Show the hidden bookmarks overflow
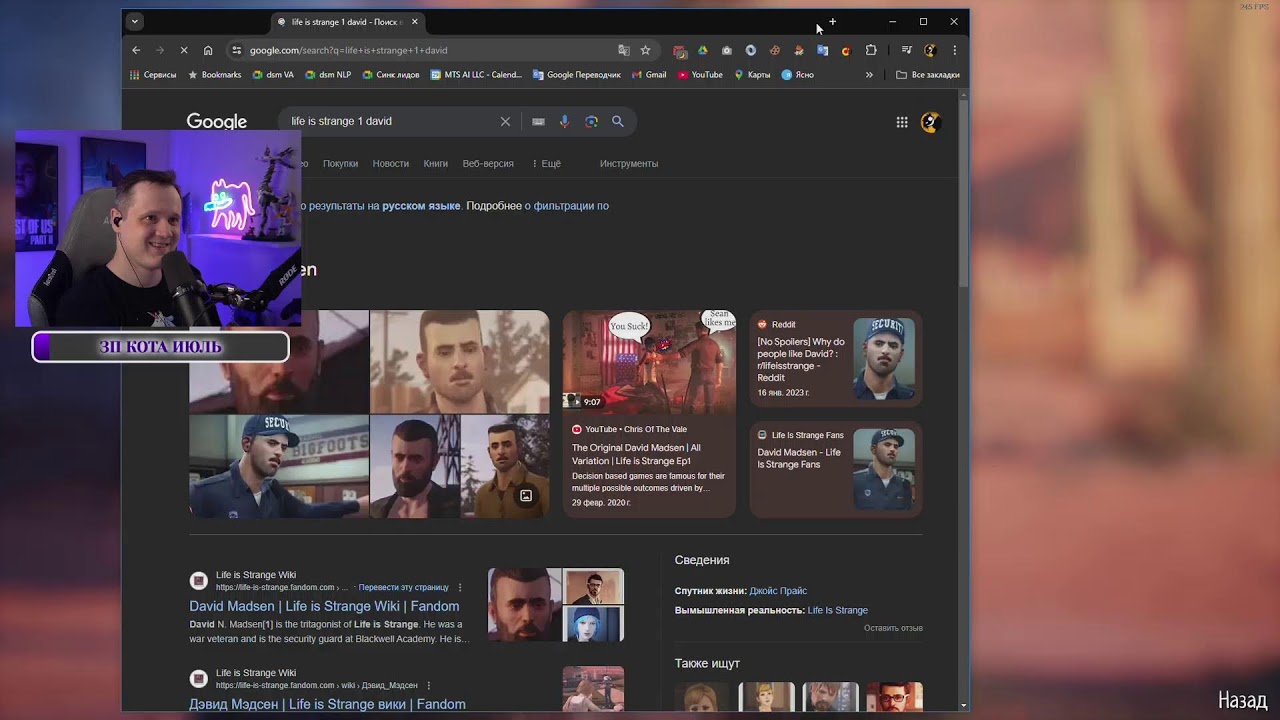Image resolution: width=1280 pixels, height=720 pixels. pyautogui.click(x=869, y=75)
